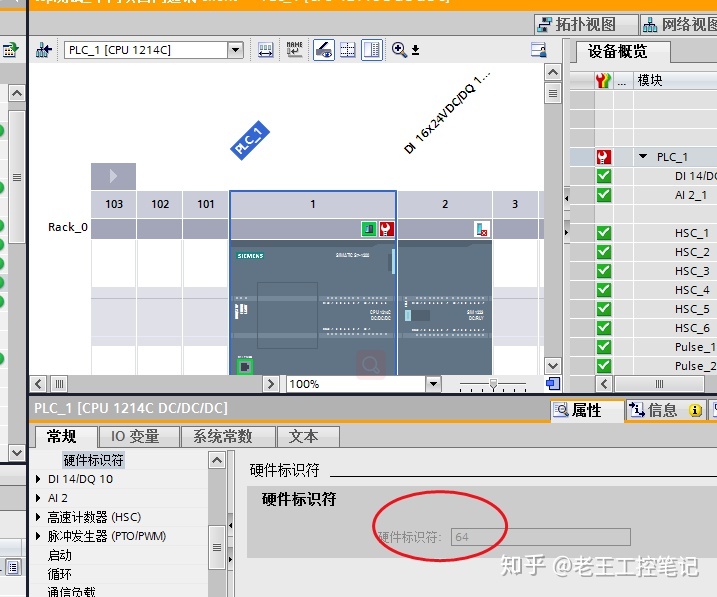Click the PLC_1 blue label tag
Image resolution: width=717 pixels, height=597 pixels.
point(250,140)
